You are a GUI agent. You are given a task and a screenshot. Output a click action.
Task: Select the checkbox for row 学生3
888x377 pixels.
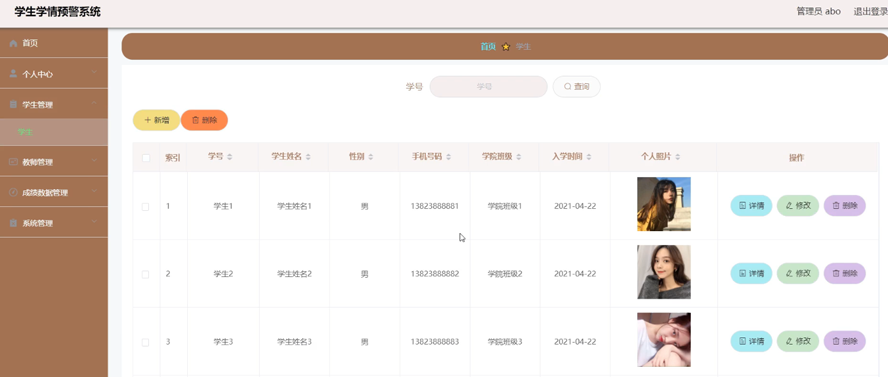pos(146,342)
